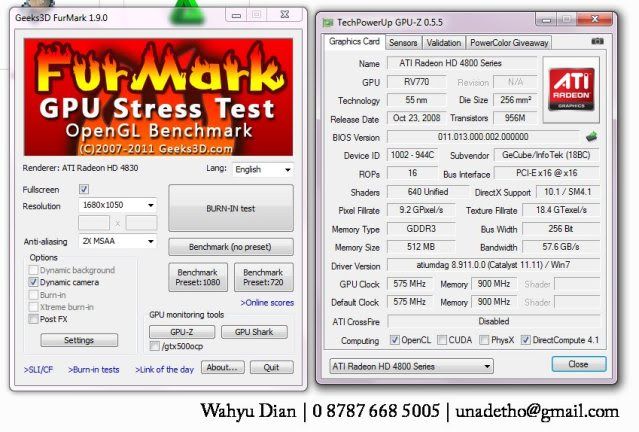The height and width of the screenshot is (432, 639).
Task: Click the Subvendor GeCube/InfoTek field
Action: tap(546, 155)
